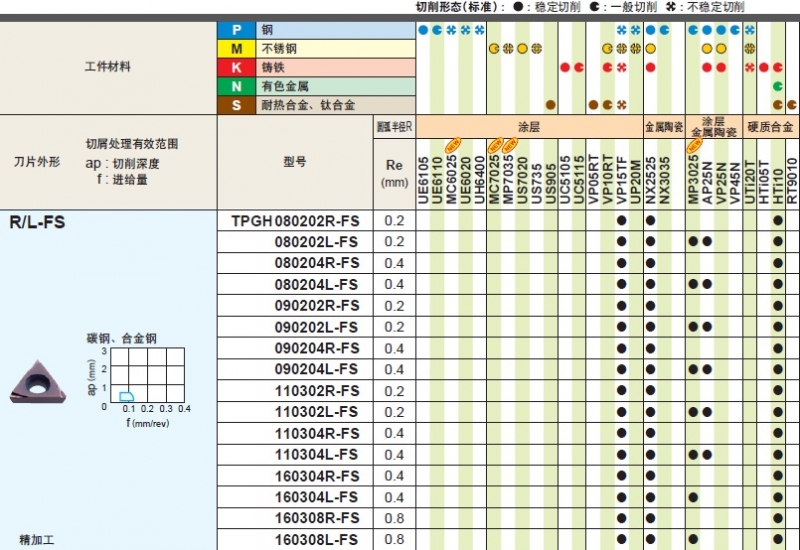This screenshot has width=800, height=550.
Task: Click the 涂层金属陶瓷 grade group header
Action: (x=714, y=127)
